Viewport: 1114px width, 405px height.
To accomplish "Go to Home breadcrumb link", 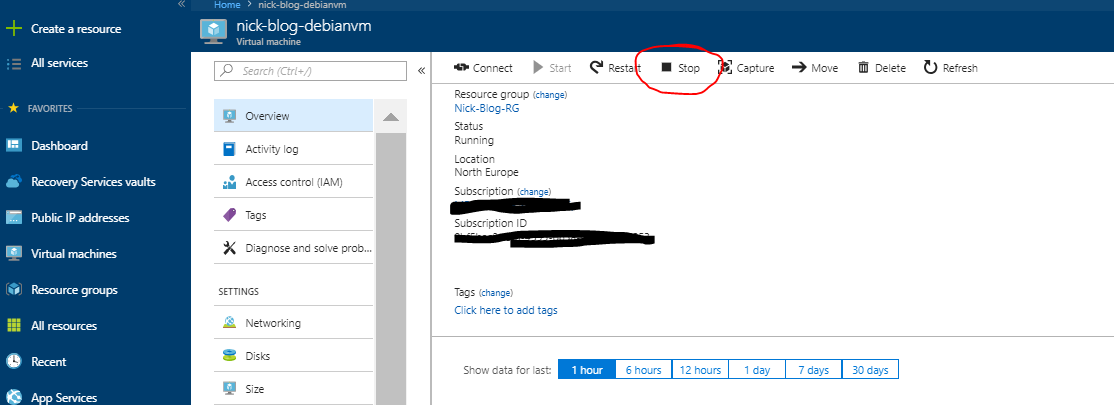I will click(x=227, y=4).
